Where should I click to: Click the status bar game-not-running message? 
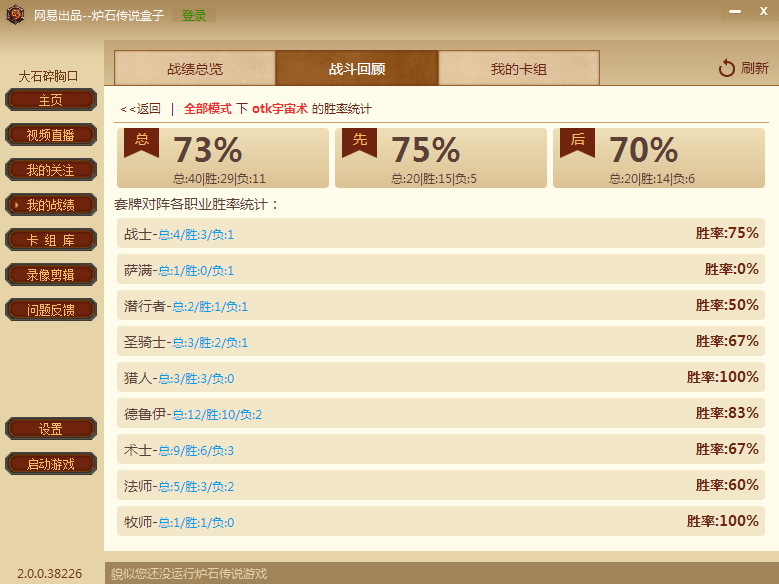[189, 574]
